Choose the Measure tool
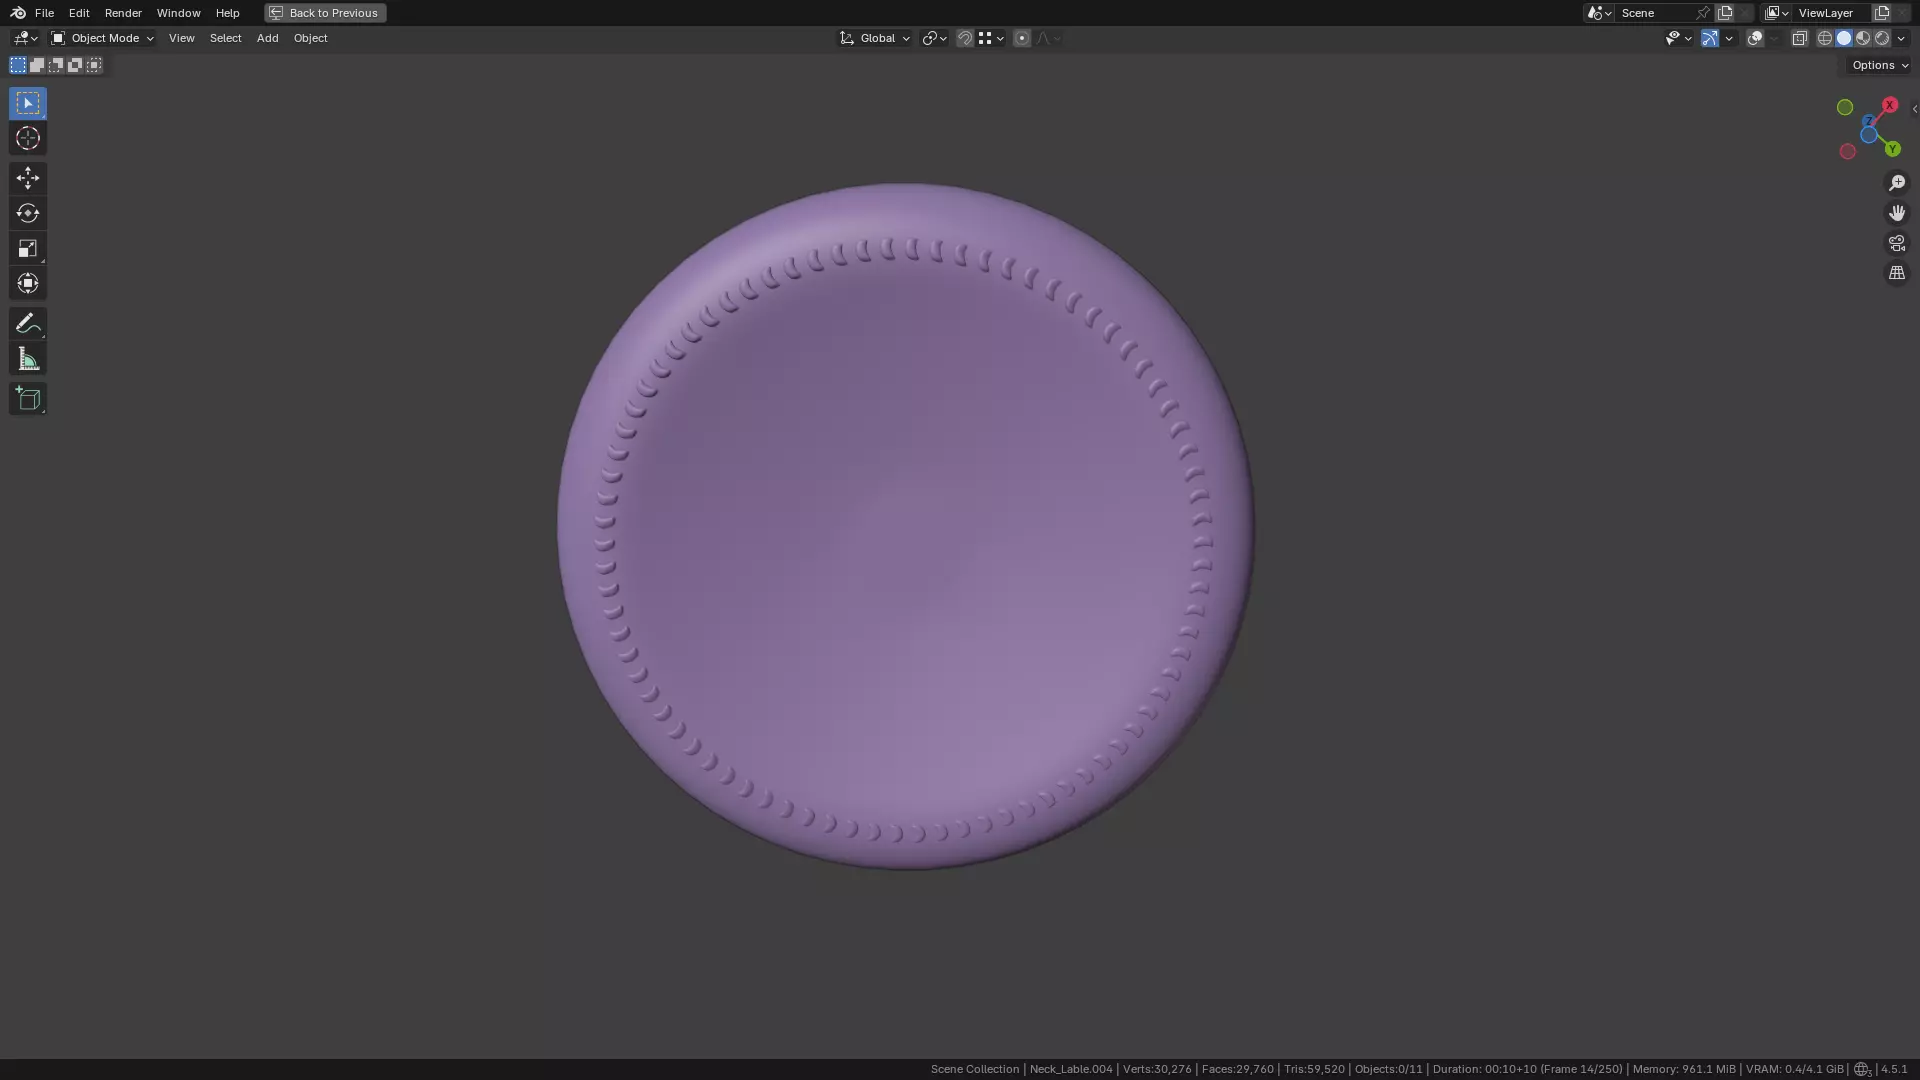The image size is (1920, 1080). coord(27,359)
